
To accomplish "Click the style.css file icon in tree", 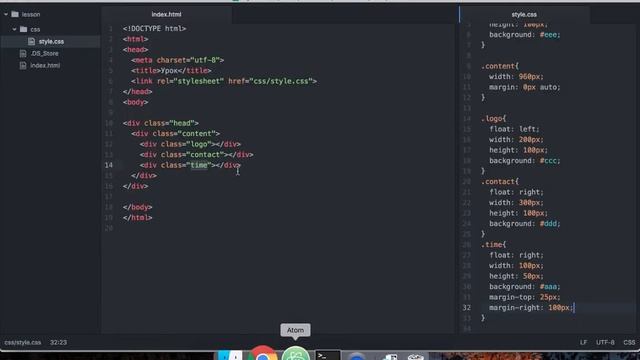I will pos(31,42).
